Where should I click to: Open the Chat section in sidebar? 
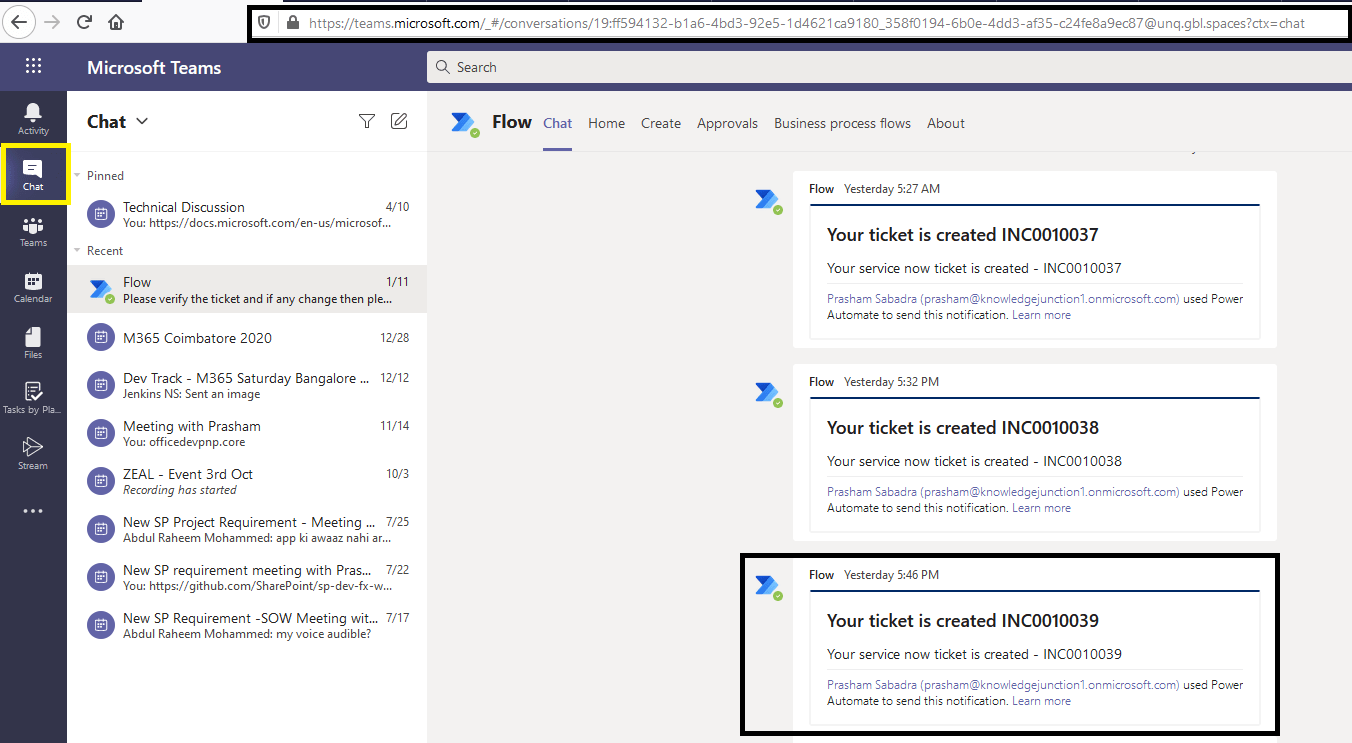point(33,174)
